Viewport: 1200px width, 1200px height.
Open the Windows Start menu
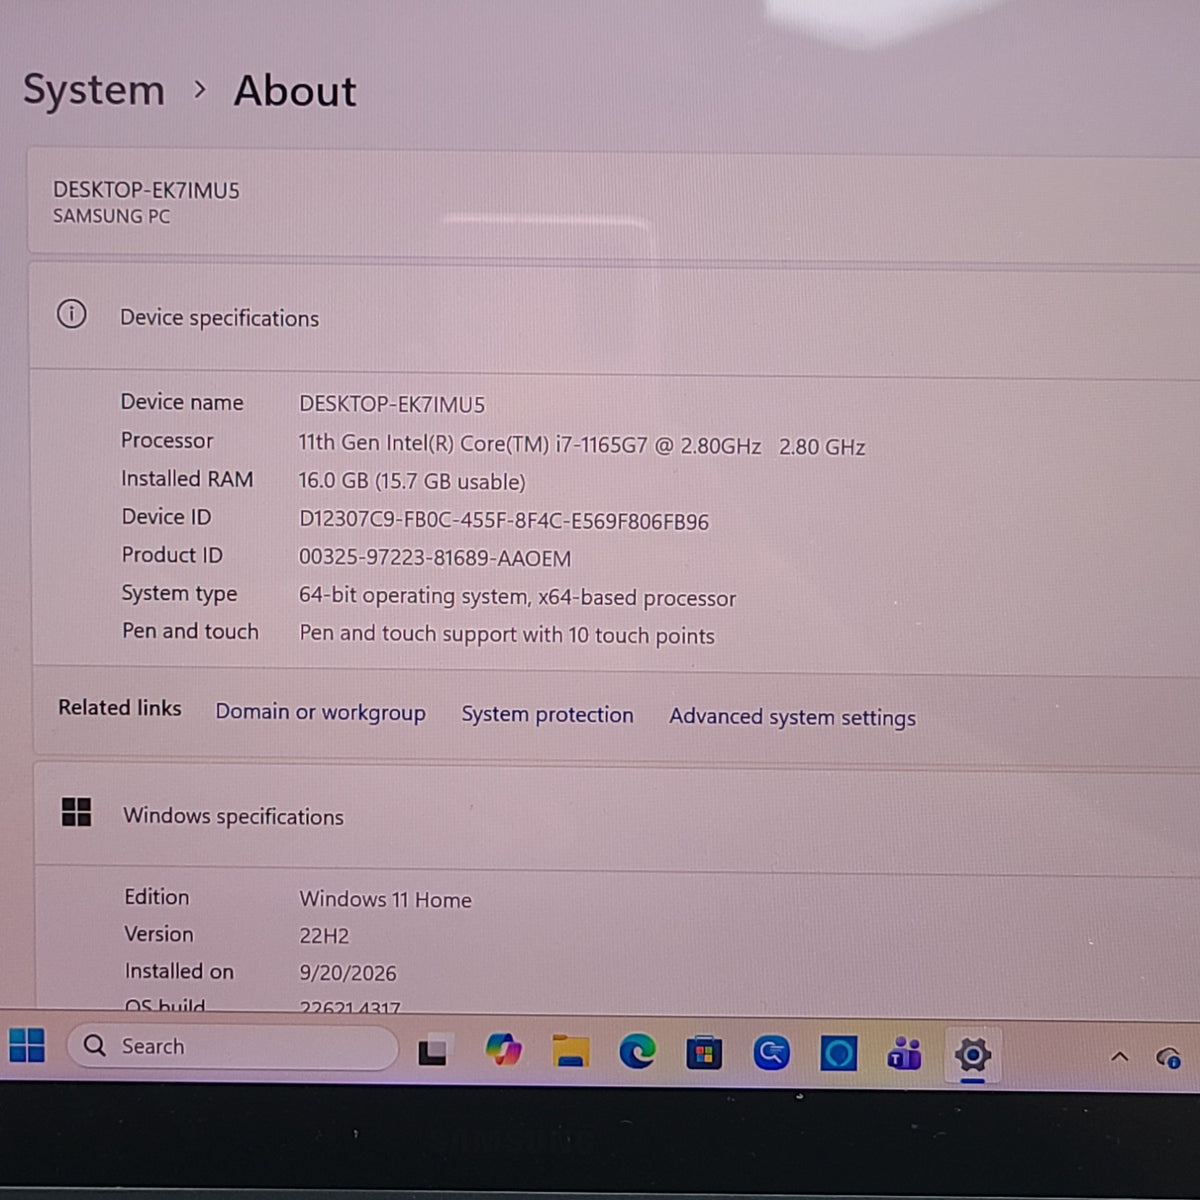click(x=27, y=1045)
